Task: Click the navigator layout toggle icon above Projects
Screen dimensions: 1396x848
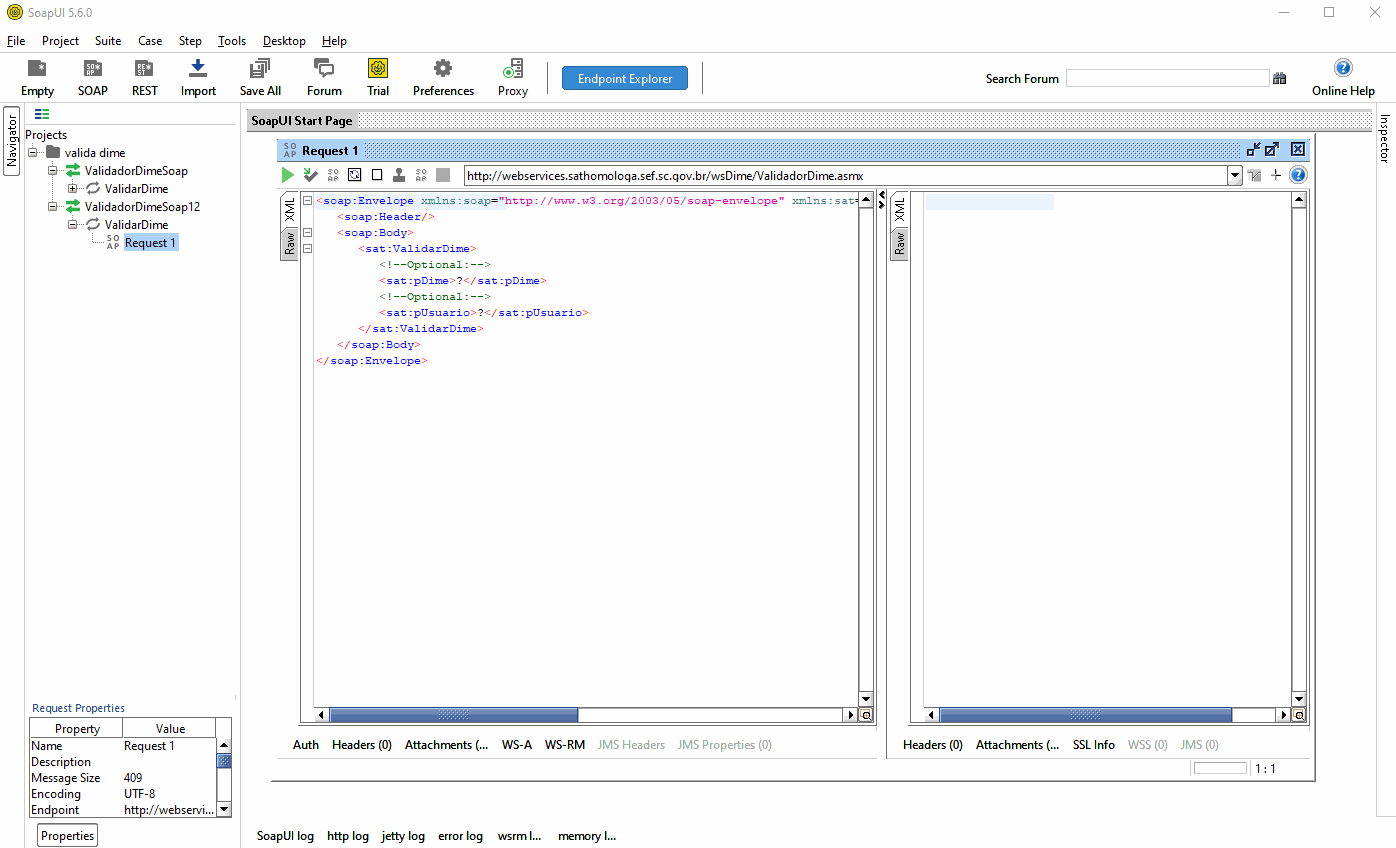Action: [42, 114]
